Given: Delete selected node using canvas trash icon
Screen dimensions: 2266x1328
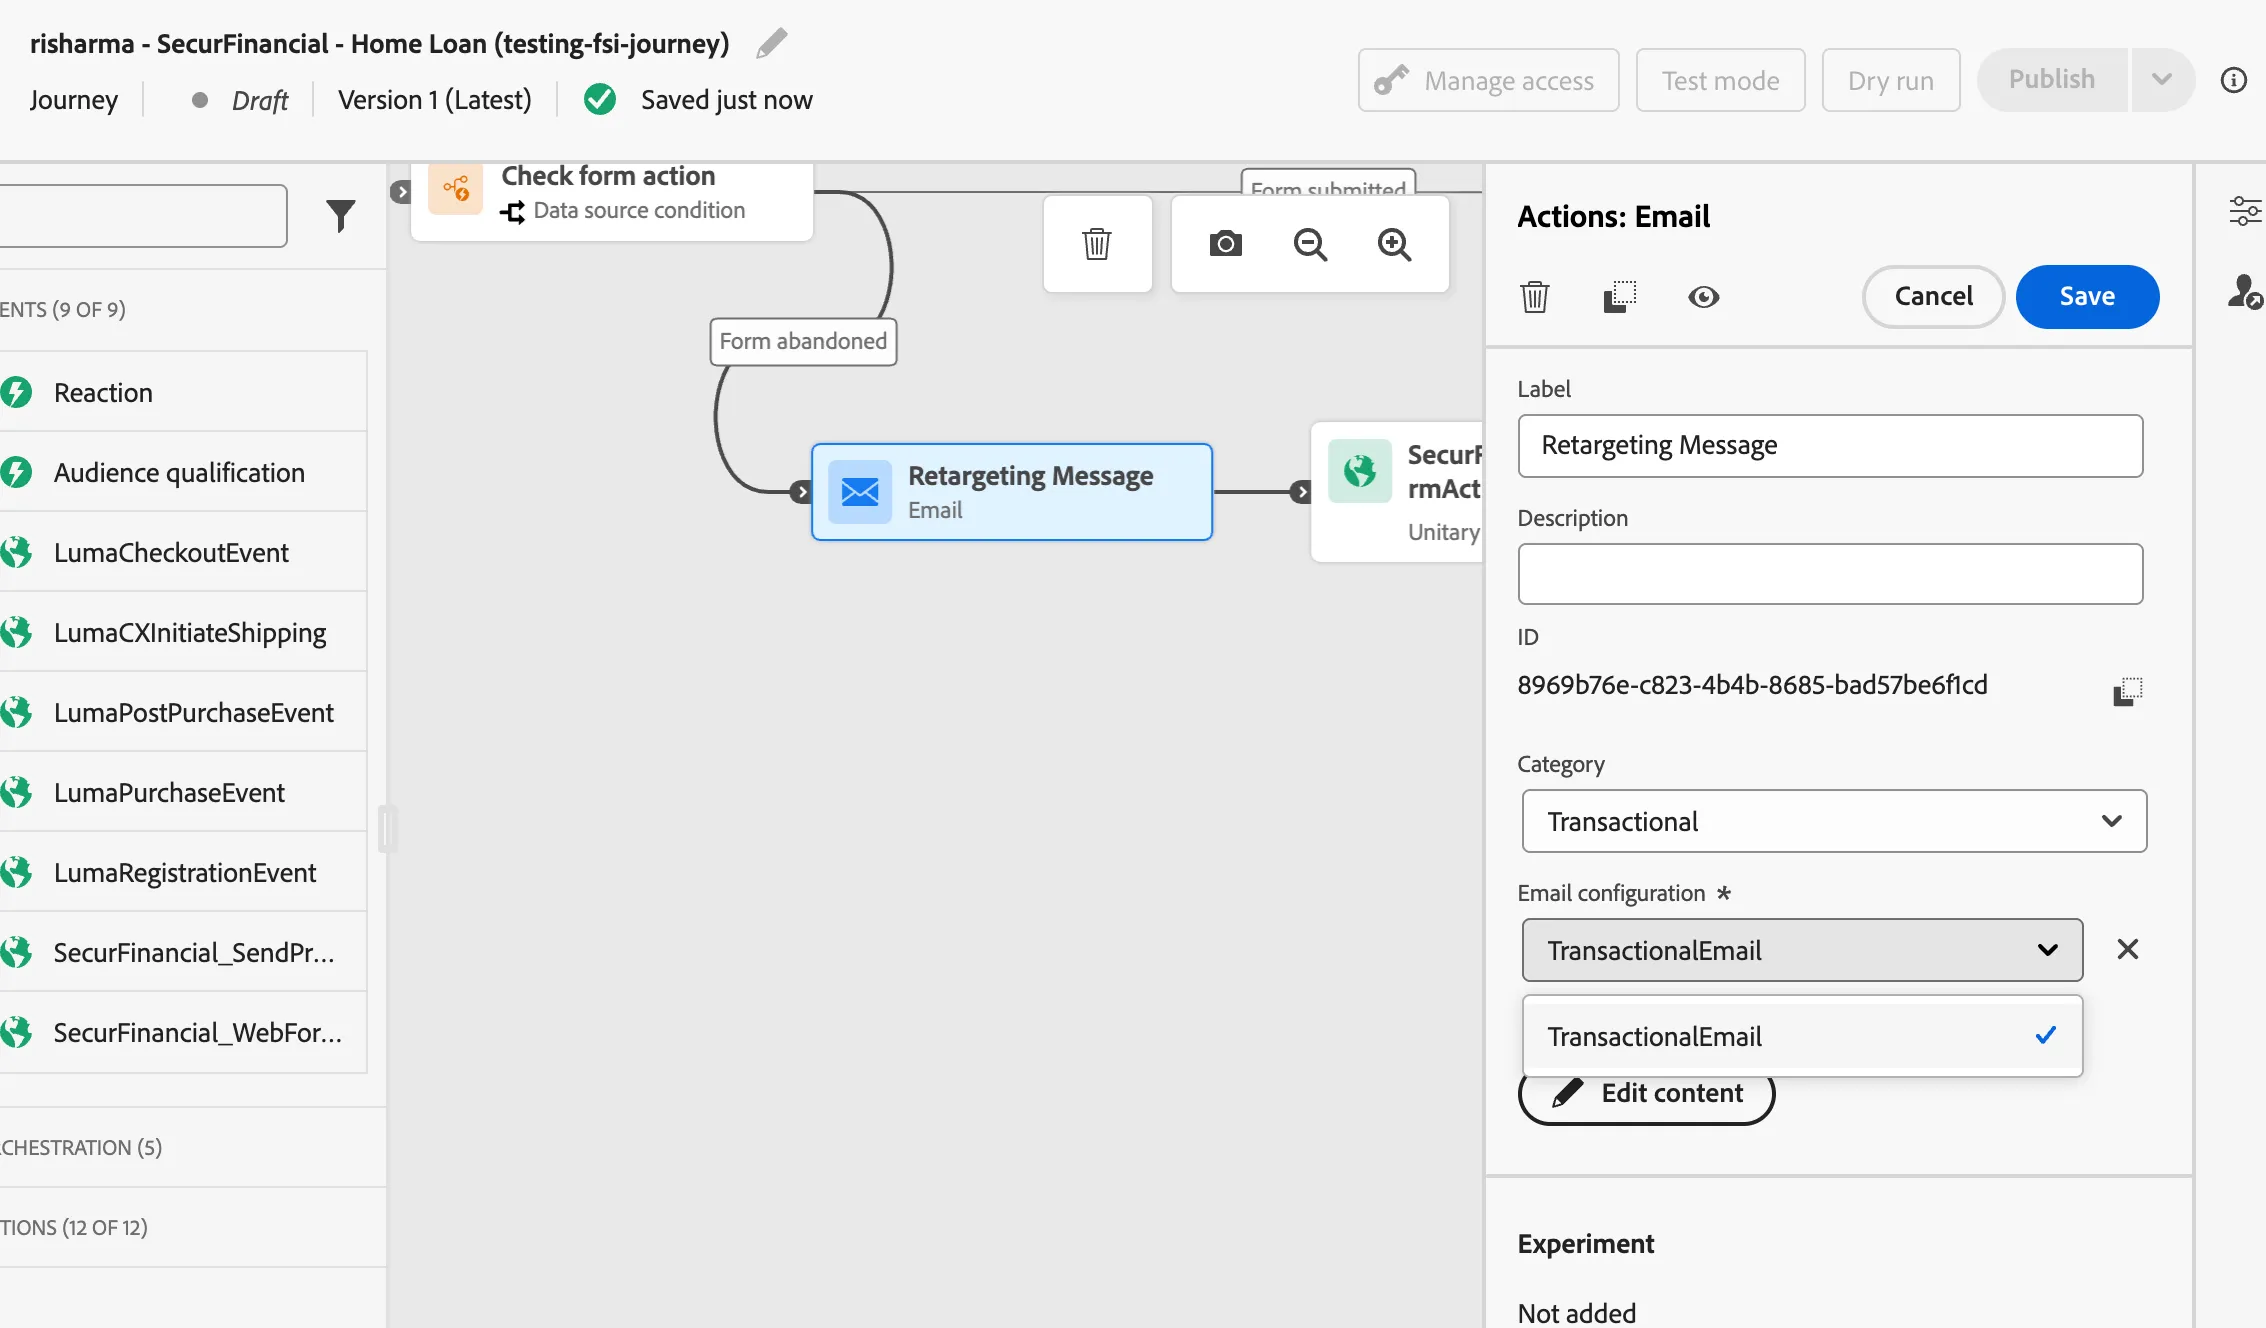Looking at the screenshot, I should point(1097,244).
